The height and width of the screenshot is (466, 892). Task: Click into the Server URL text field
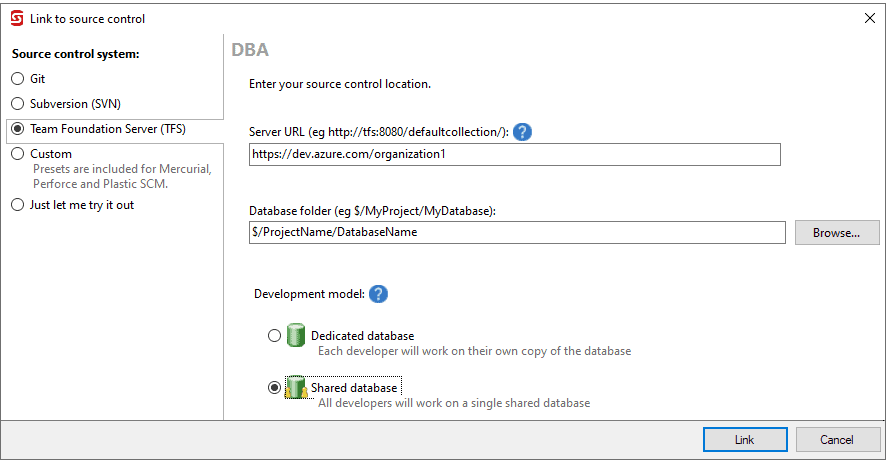514,155
